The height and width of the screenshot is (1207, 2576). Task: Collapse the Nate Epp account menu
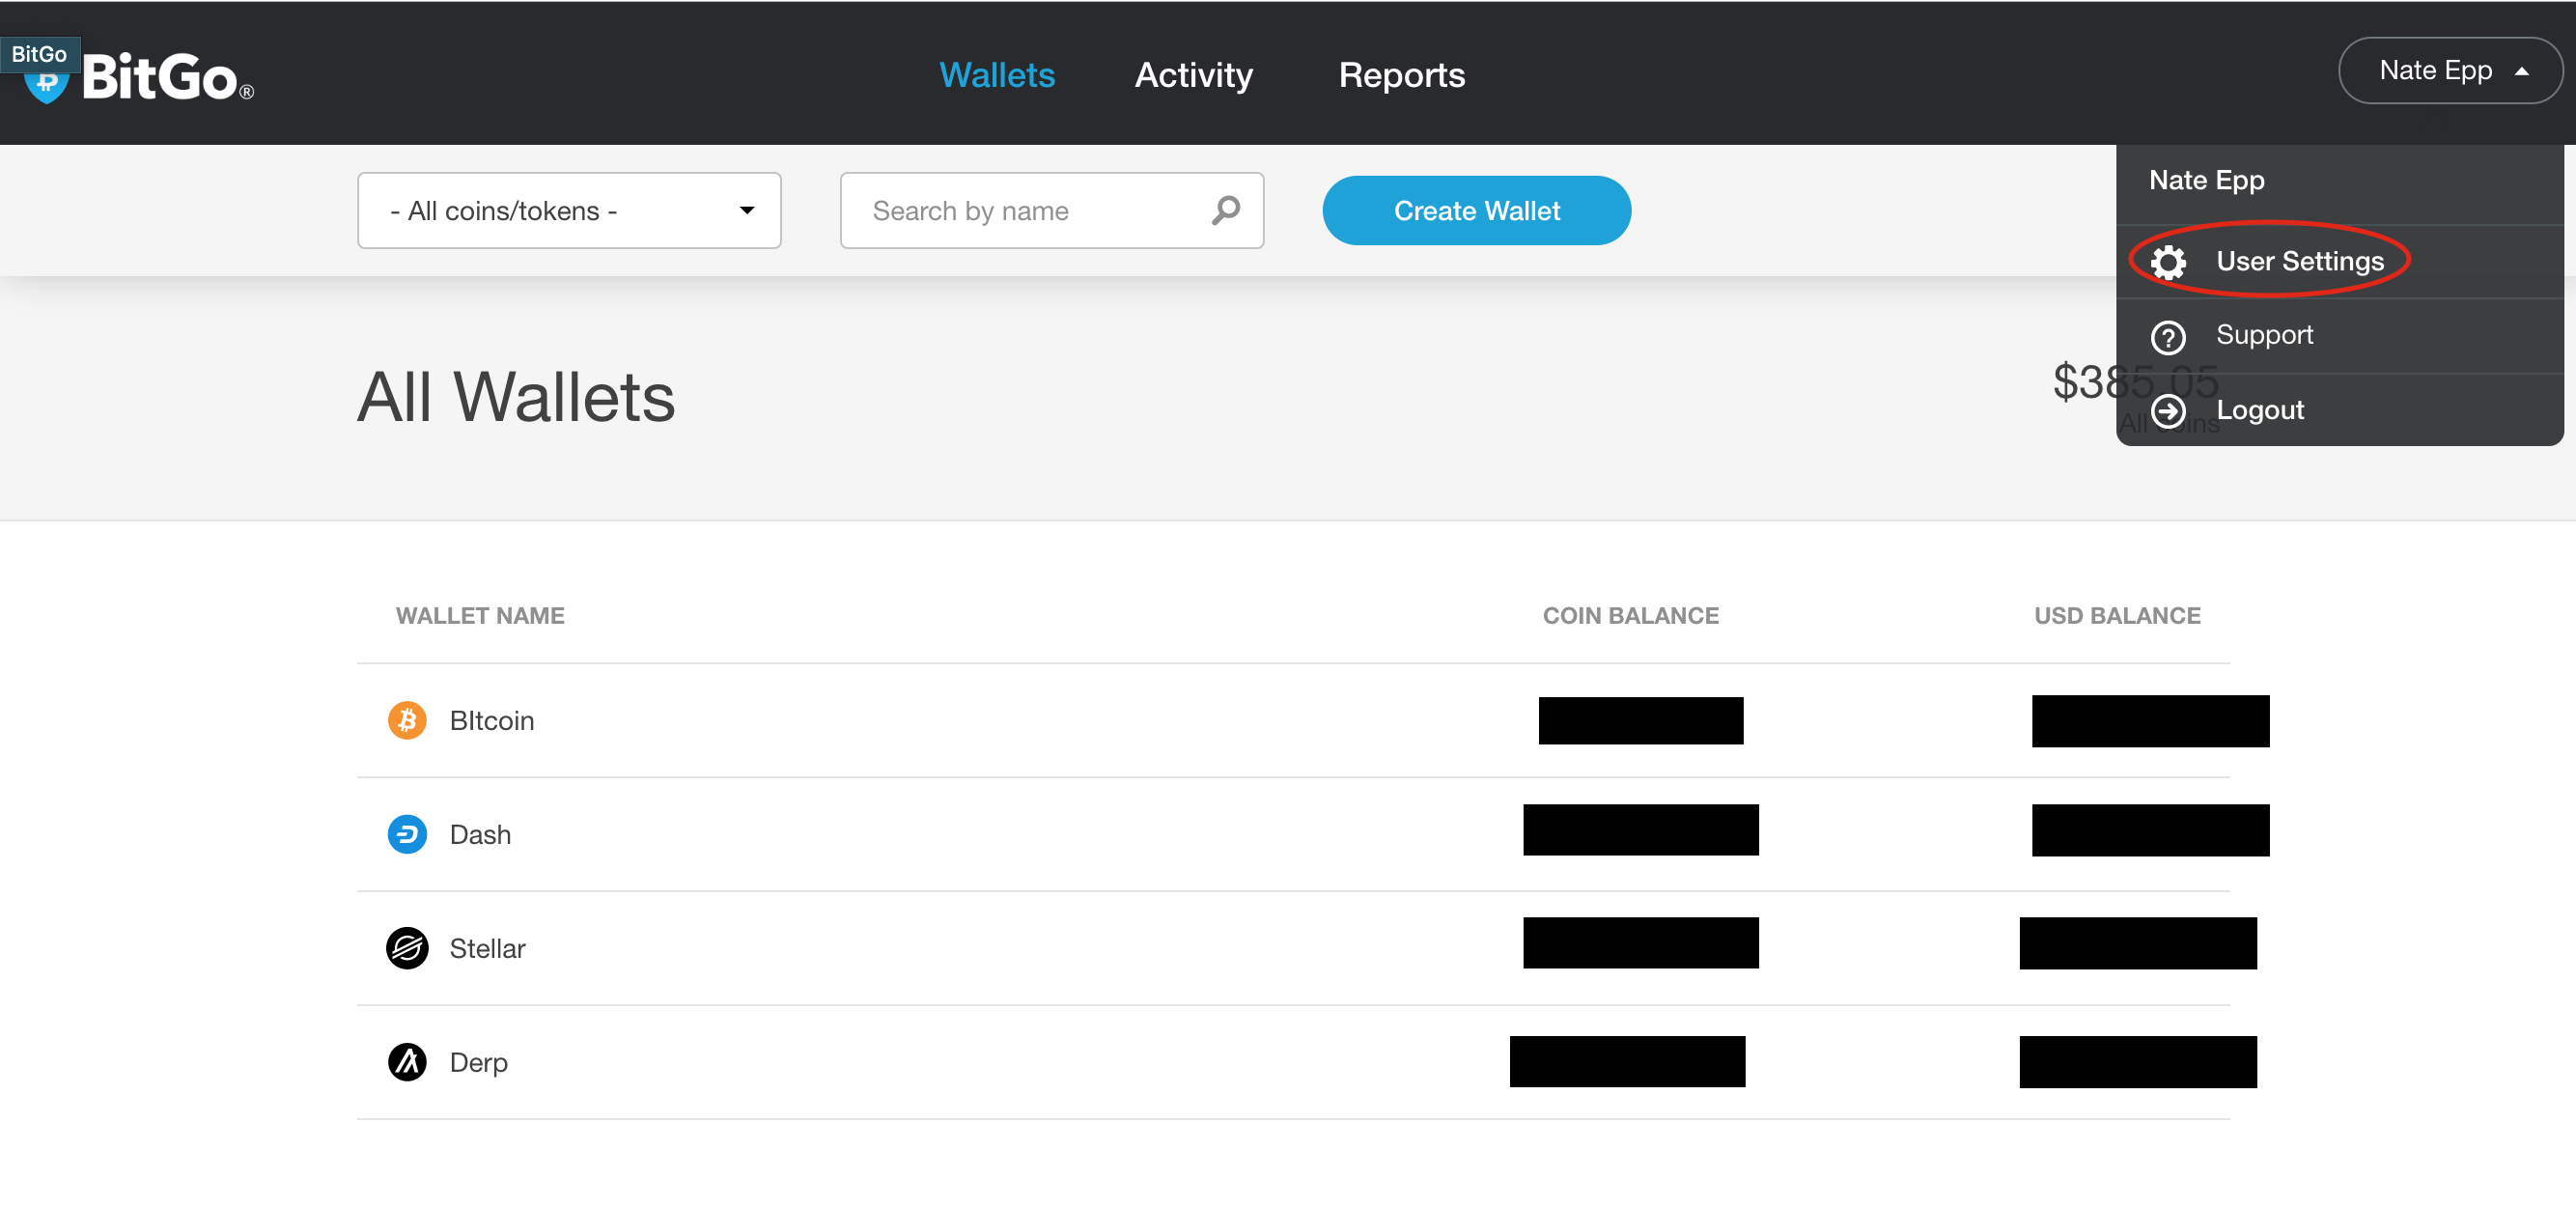(2450, 71)
